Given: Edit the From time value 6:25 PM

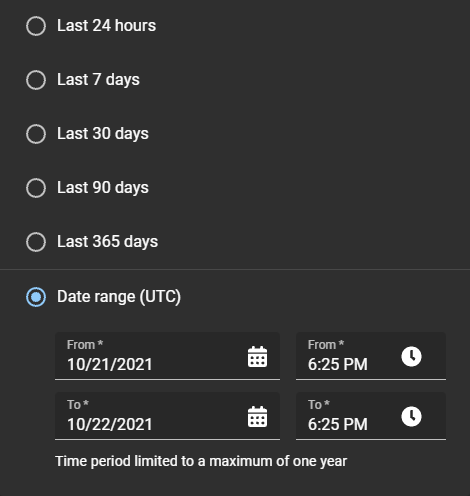Looking at the screenshot, I should click(x=371, y=356).
